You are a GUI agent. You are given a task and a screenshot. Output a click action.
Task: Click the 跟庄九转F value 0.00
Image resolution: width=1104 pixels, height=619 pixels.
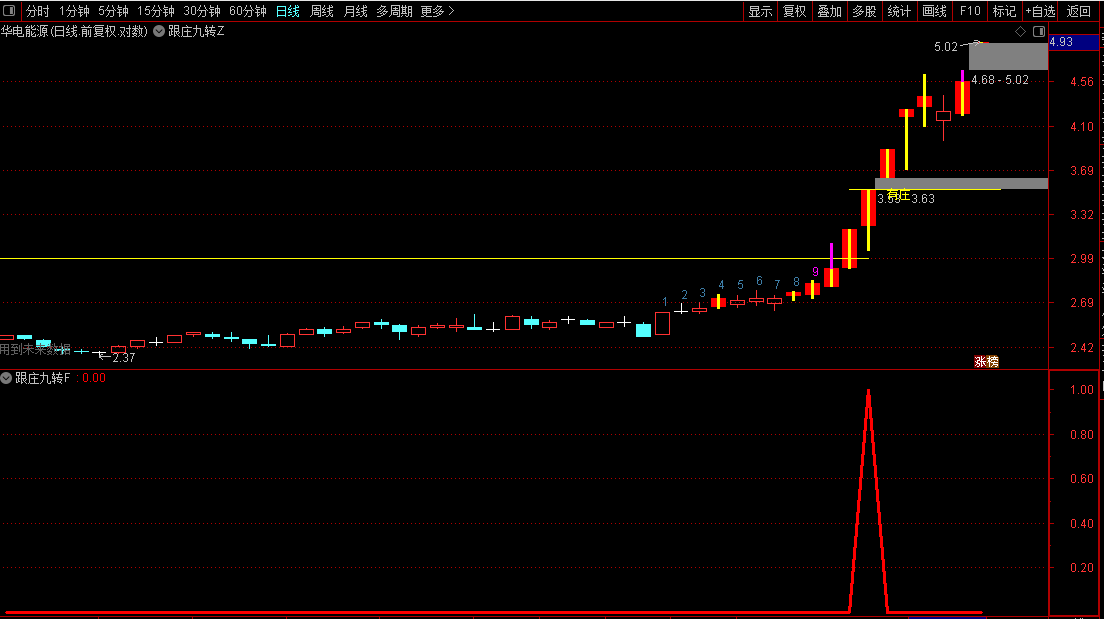tap(94, 378)
